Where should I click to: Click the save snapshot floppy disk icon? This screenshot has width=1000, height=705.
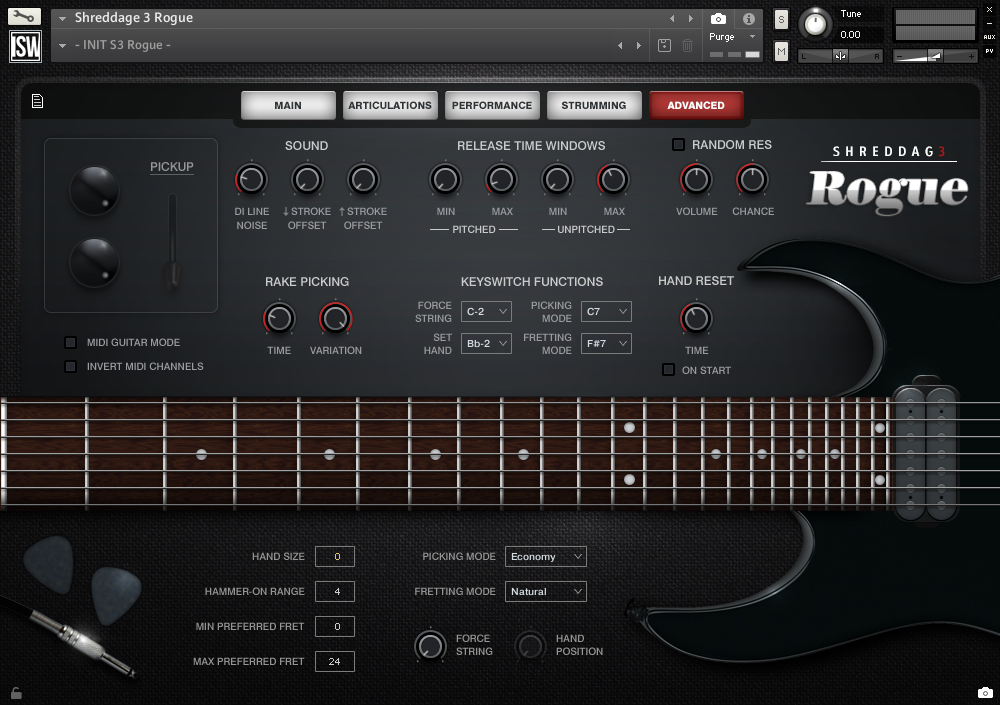click(x=663, y=45)
